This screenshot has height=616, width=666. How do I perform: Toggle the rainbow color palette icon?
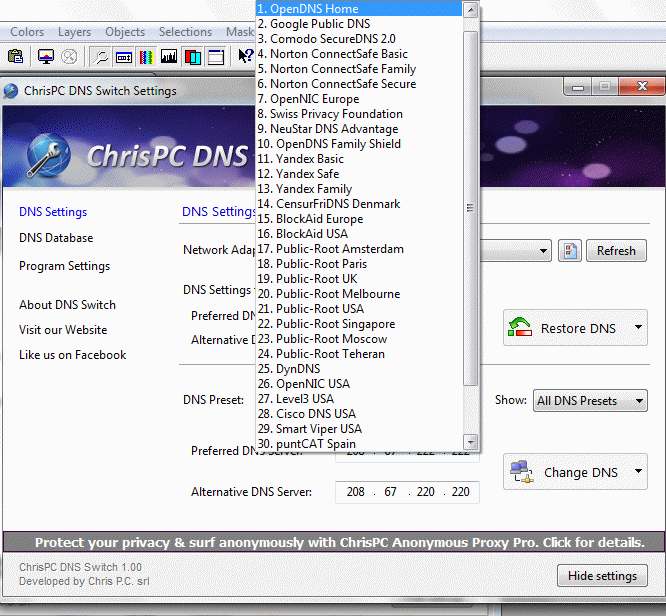[x=146, y=57]
